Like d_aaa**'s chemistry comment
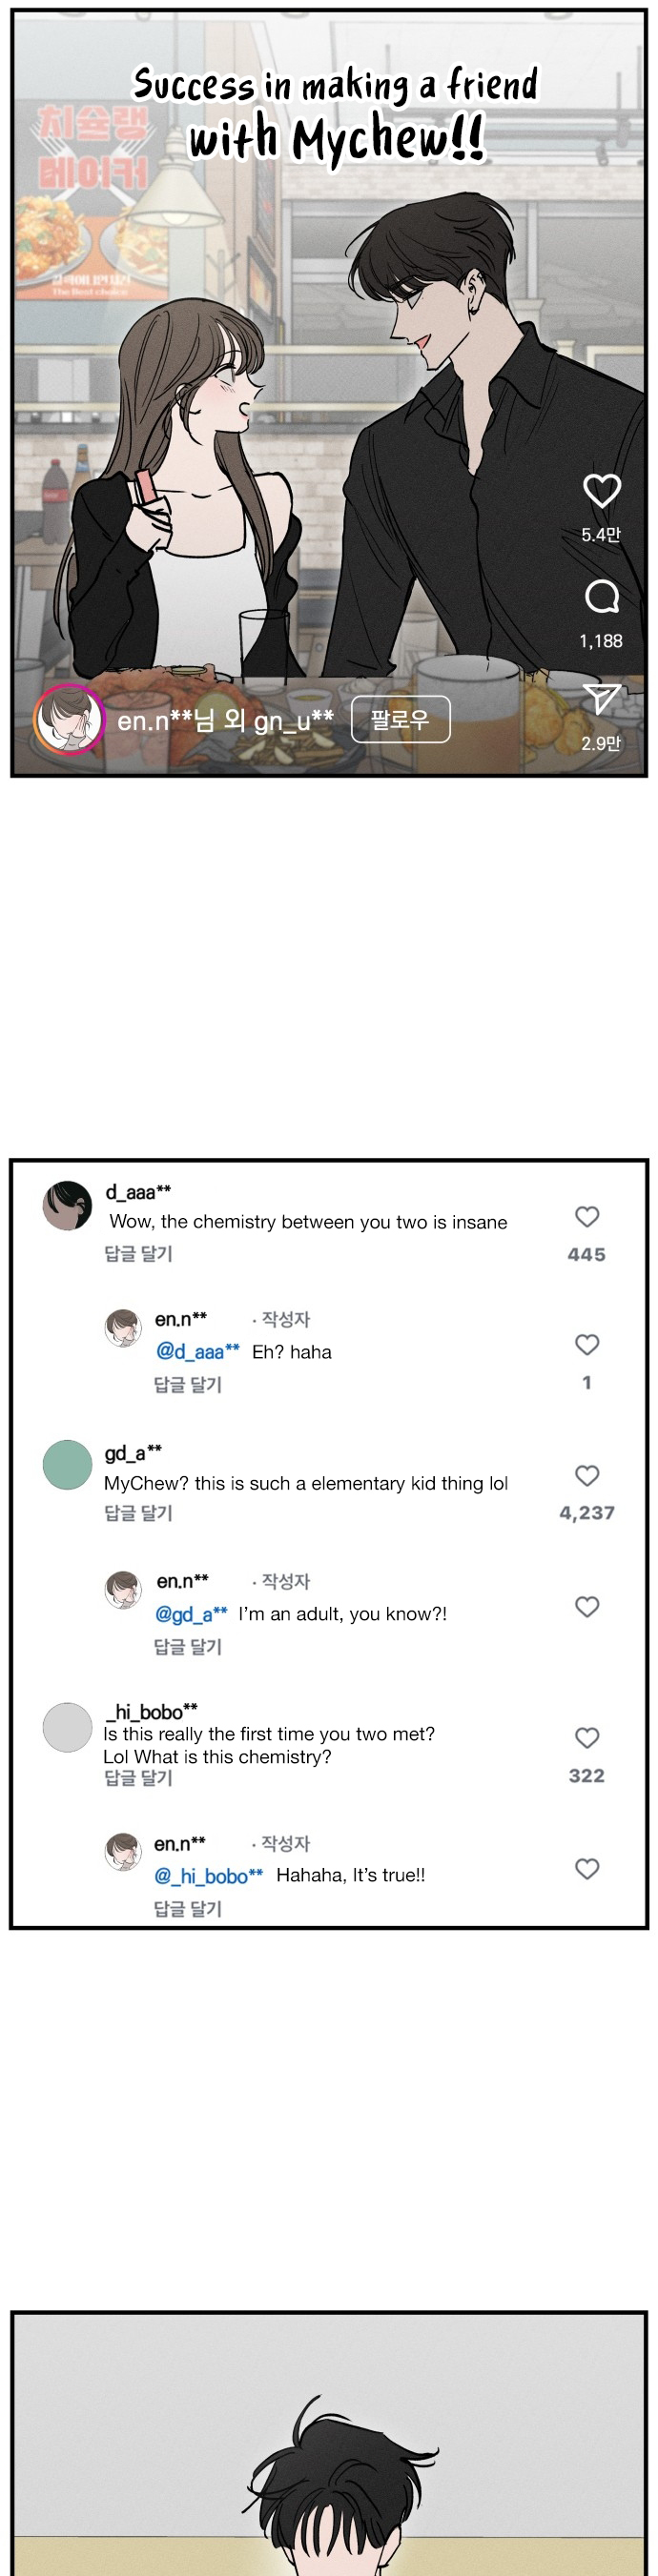 point(587,1216)
